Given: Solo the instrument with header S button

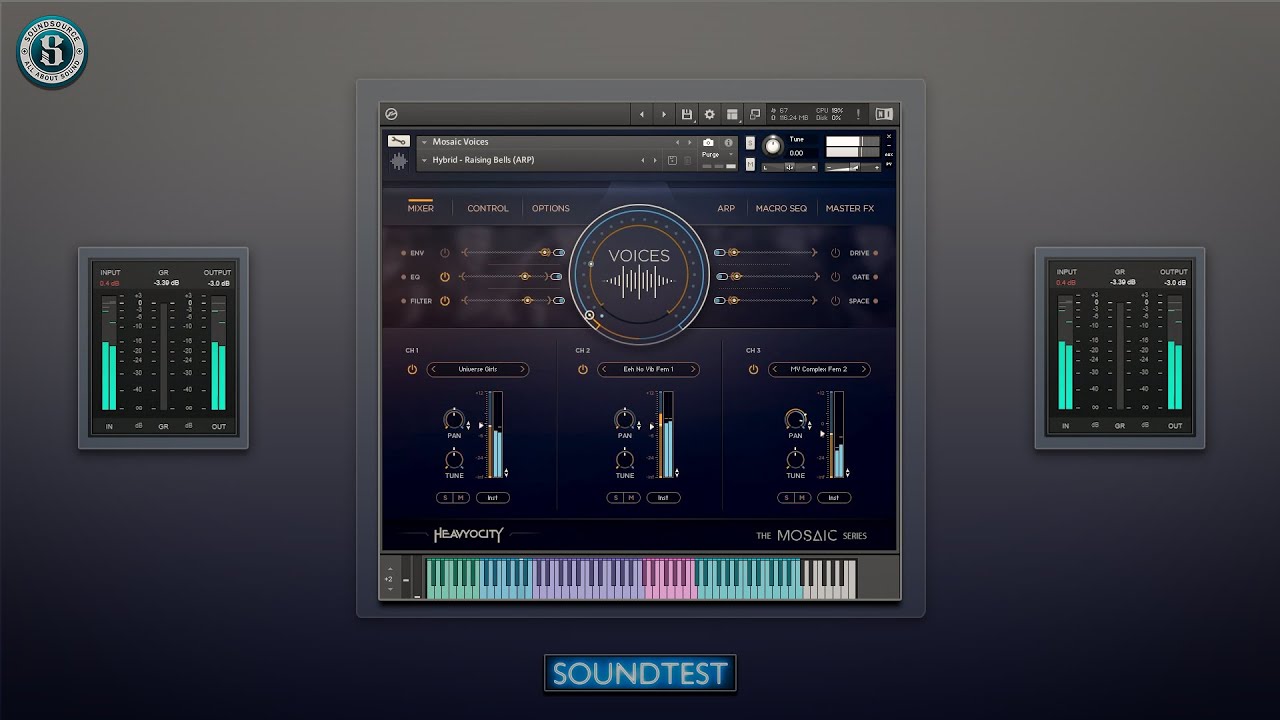Looking at the screenshot, I should (x=751, y=143).
